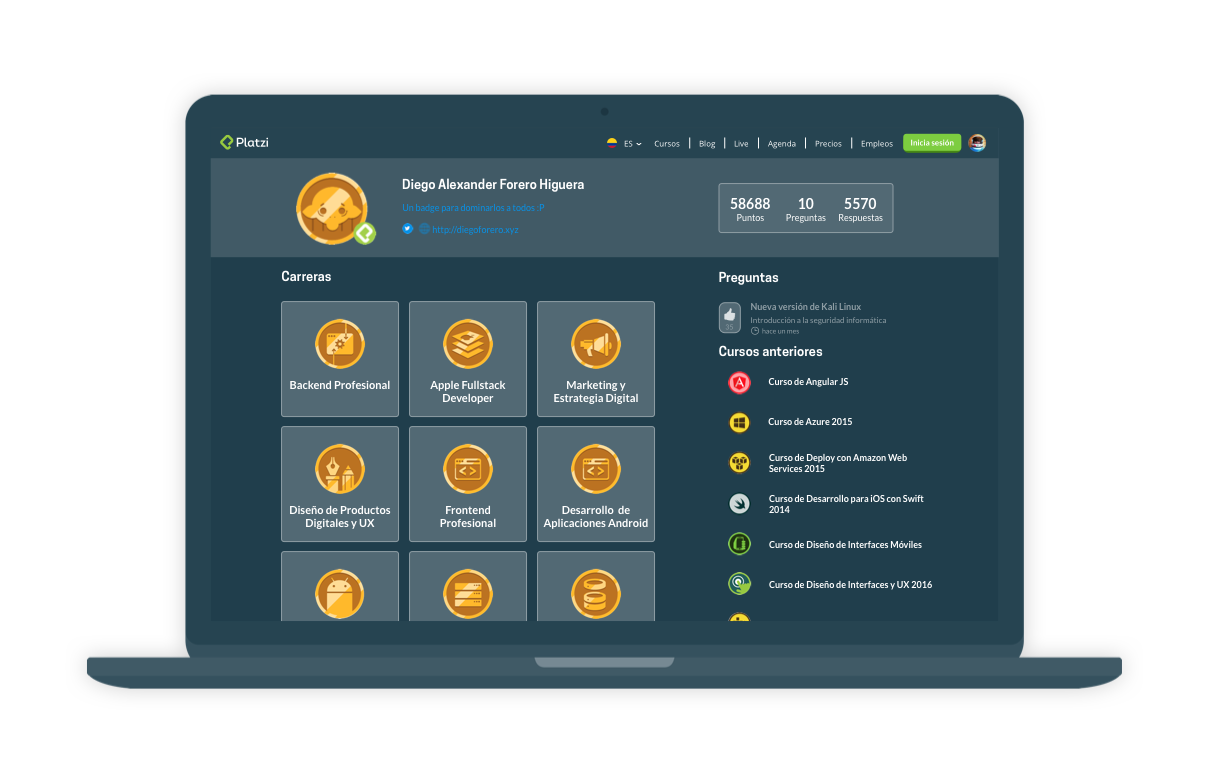Open the Agenda menu item

pos(782,144)
